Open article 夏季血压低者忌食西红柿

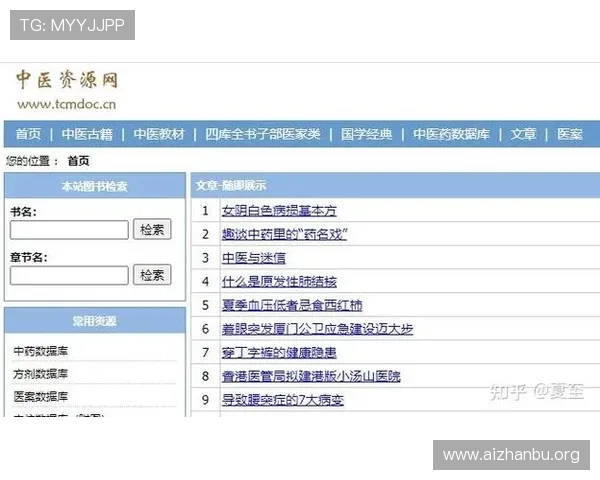pos(292,305)
